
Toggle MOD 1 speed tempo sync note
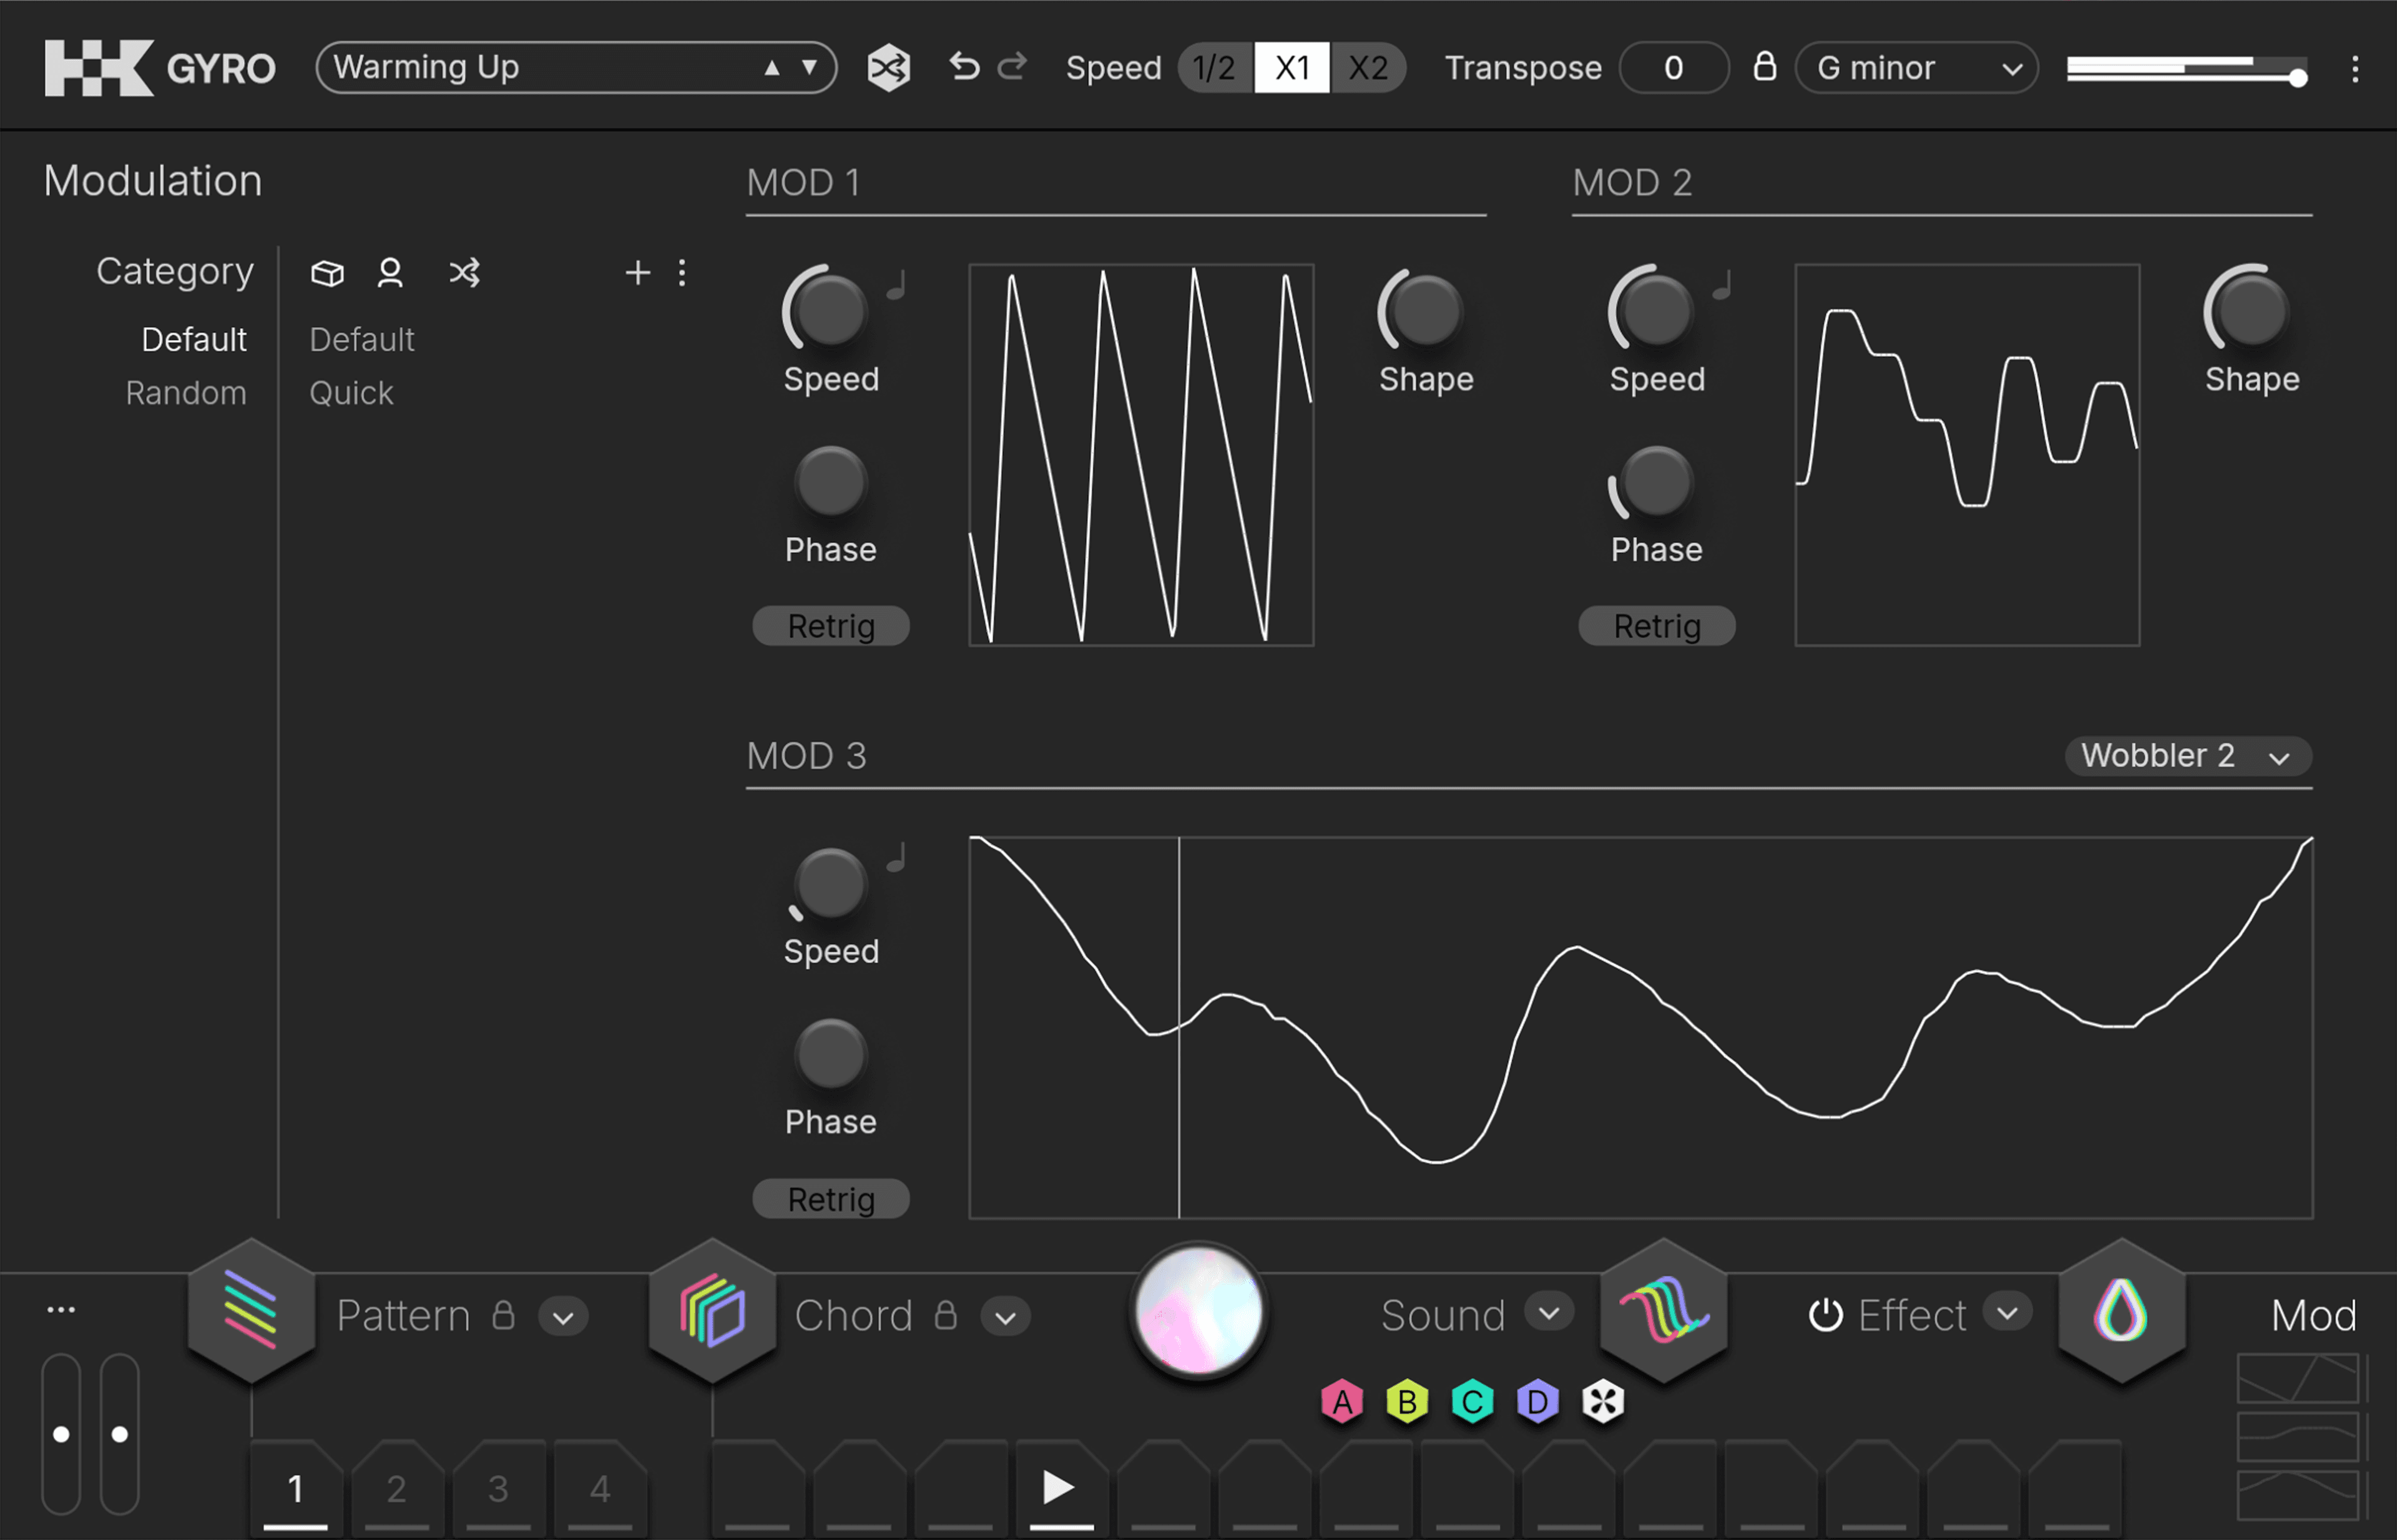click(897, 285)
